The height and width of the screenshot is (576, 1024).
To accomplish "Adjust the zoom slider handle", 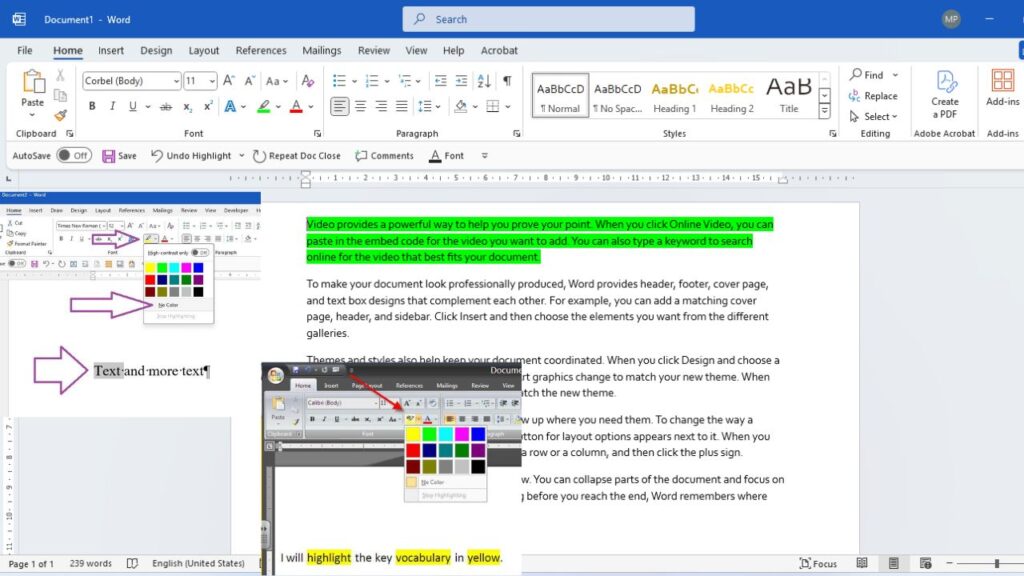I will point(997,563).
